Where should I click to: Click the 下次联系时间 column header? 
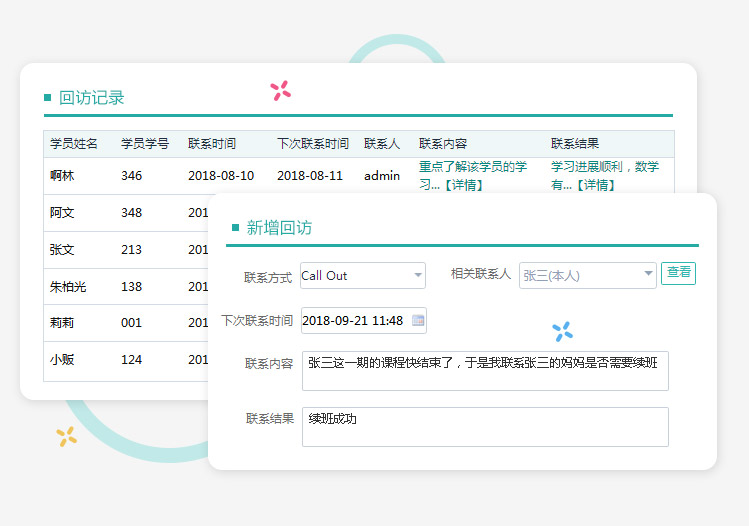coord(313,144)
